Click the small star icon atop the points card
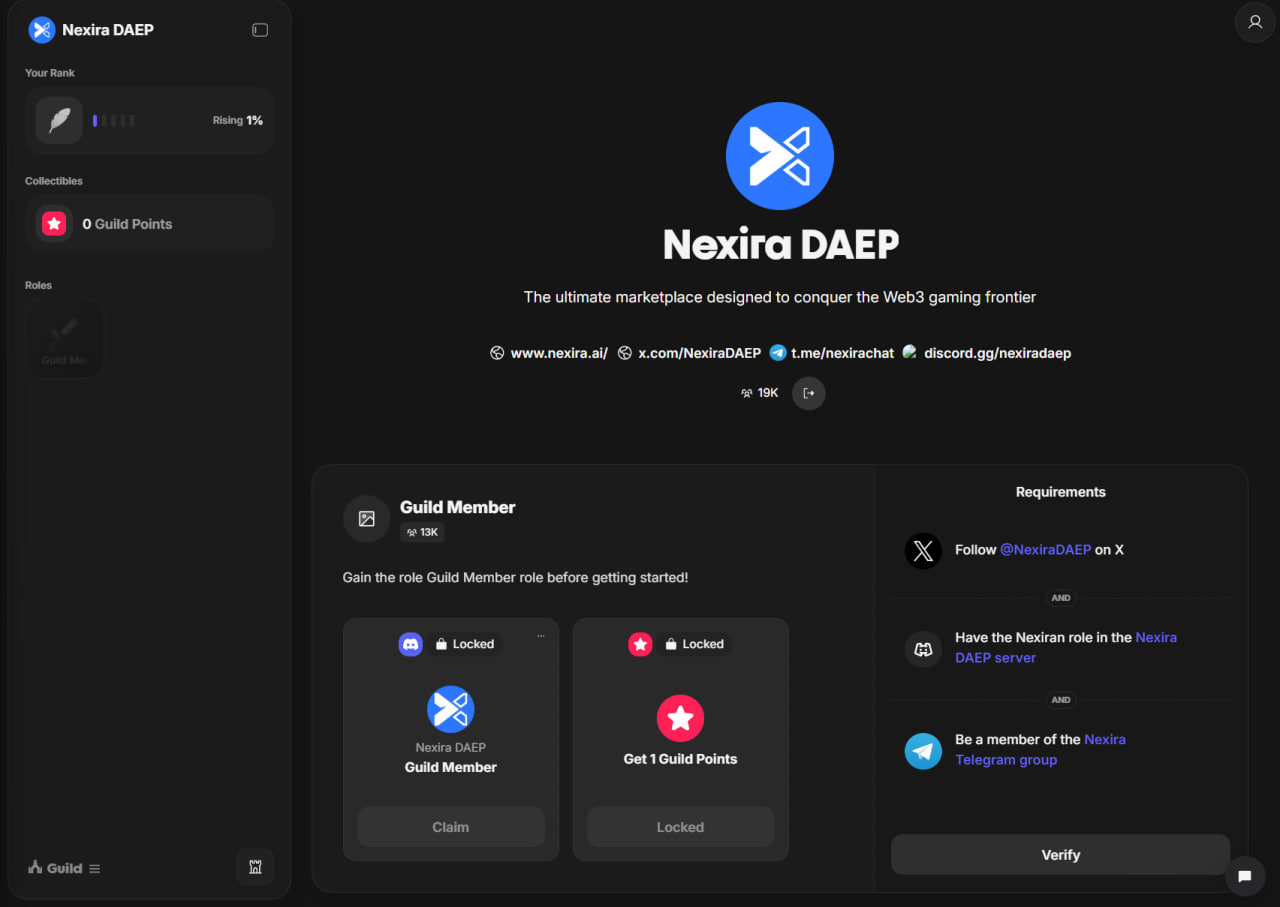The width and height of the screenshot is (1280, 907). [640, 644]
